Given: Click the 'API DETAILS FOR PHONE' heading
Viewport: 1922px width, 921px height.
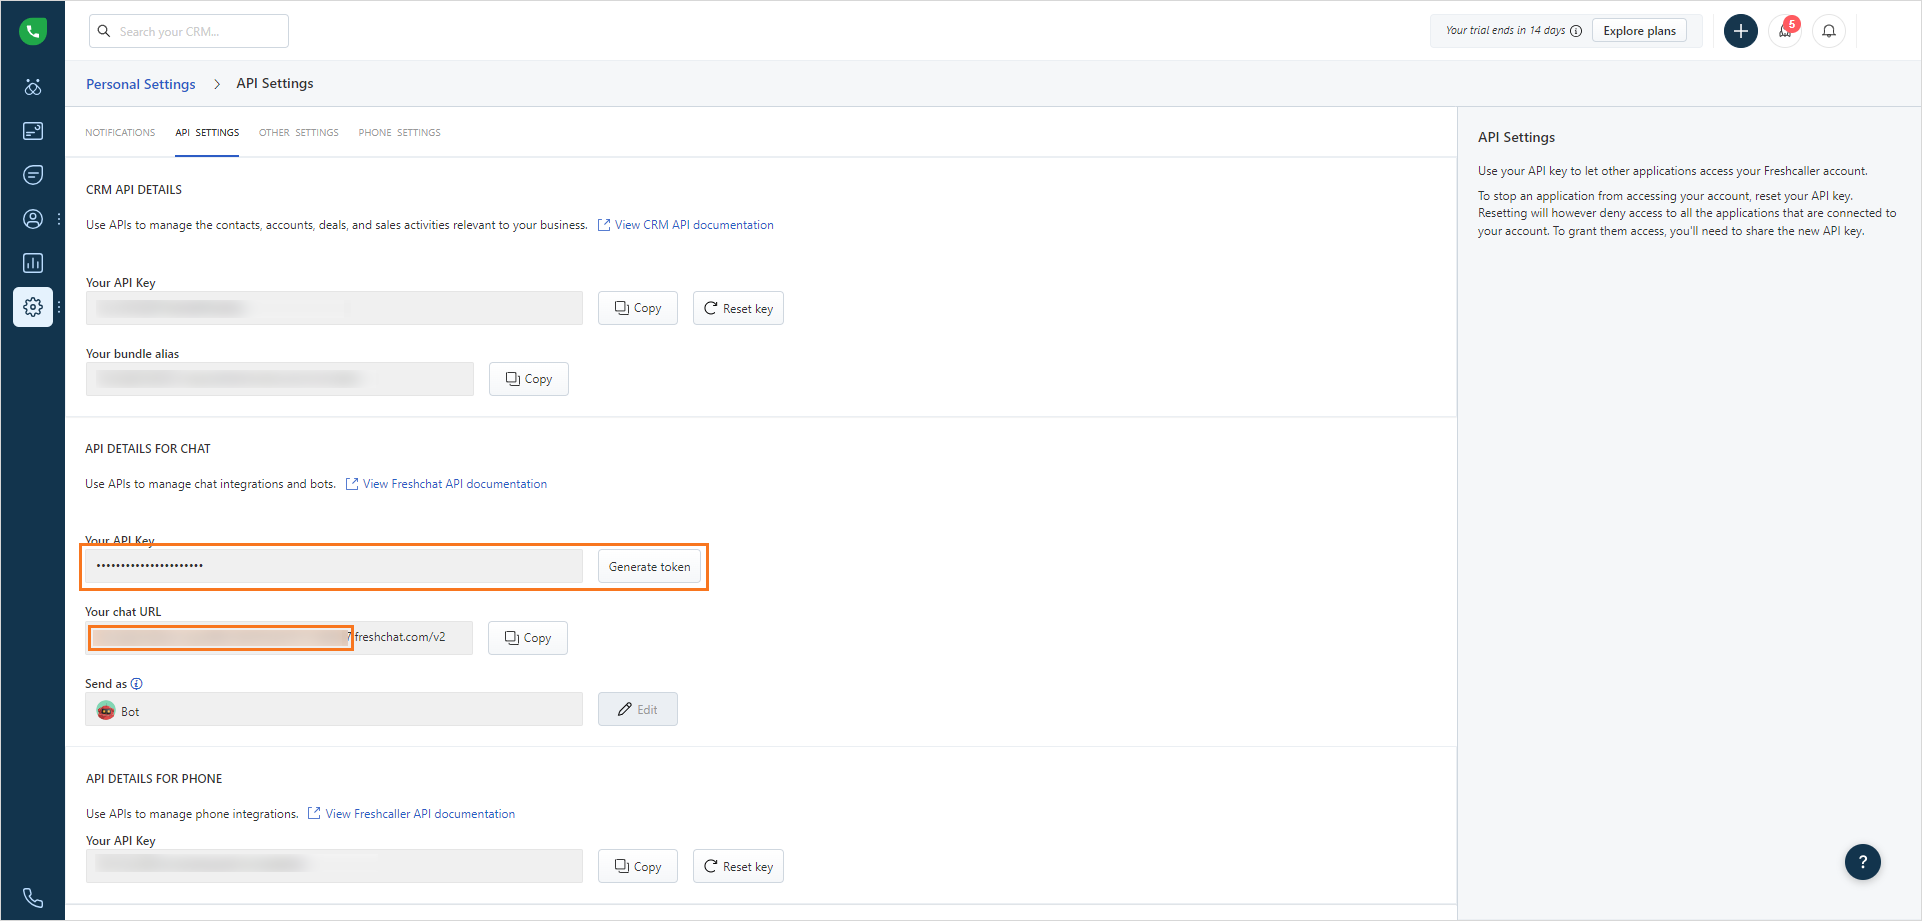Looking at the screenshot, I should tap(154, 779).
